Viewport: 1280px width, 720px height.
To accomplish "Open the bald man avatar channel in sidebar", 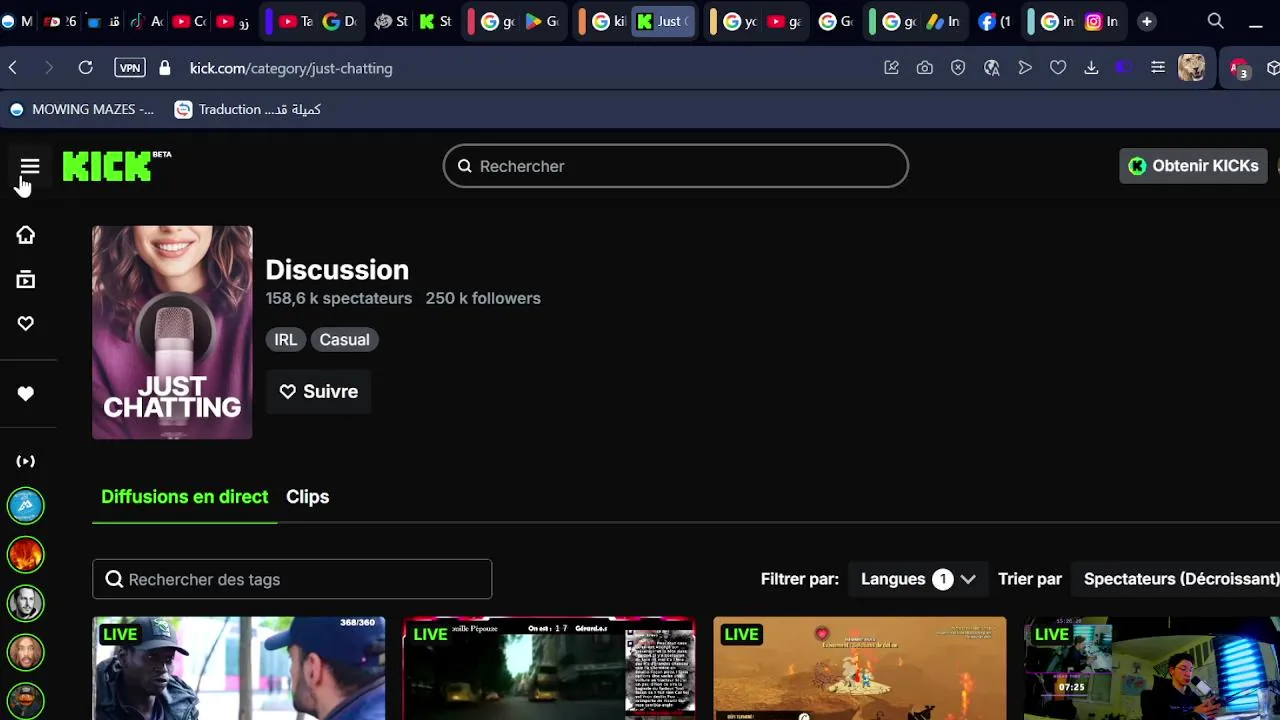I will click(x=26, y=652).
